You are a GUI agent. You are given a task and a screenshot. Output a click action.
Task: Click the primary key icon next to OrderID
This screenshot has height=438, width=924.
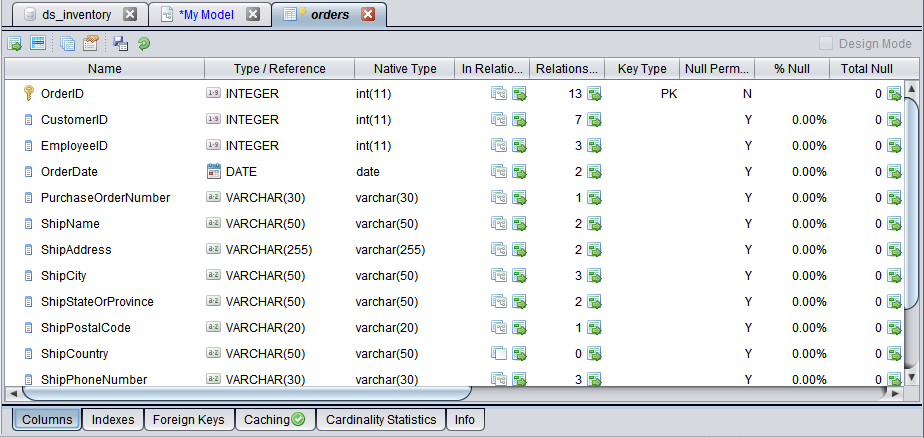click(x=29, y=93)
